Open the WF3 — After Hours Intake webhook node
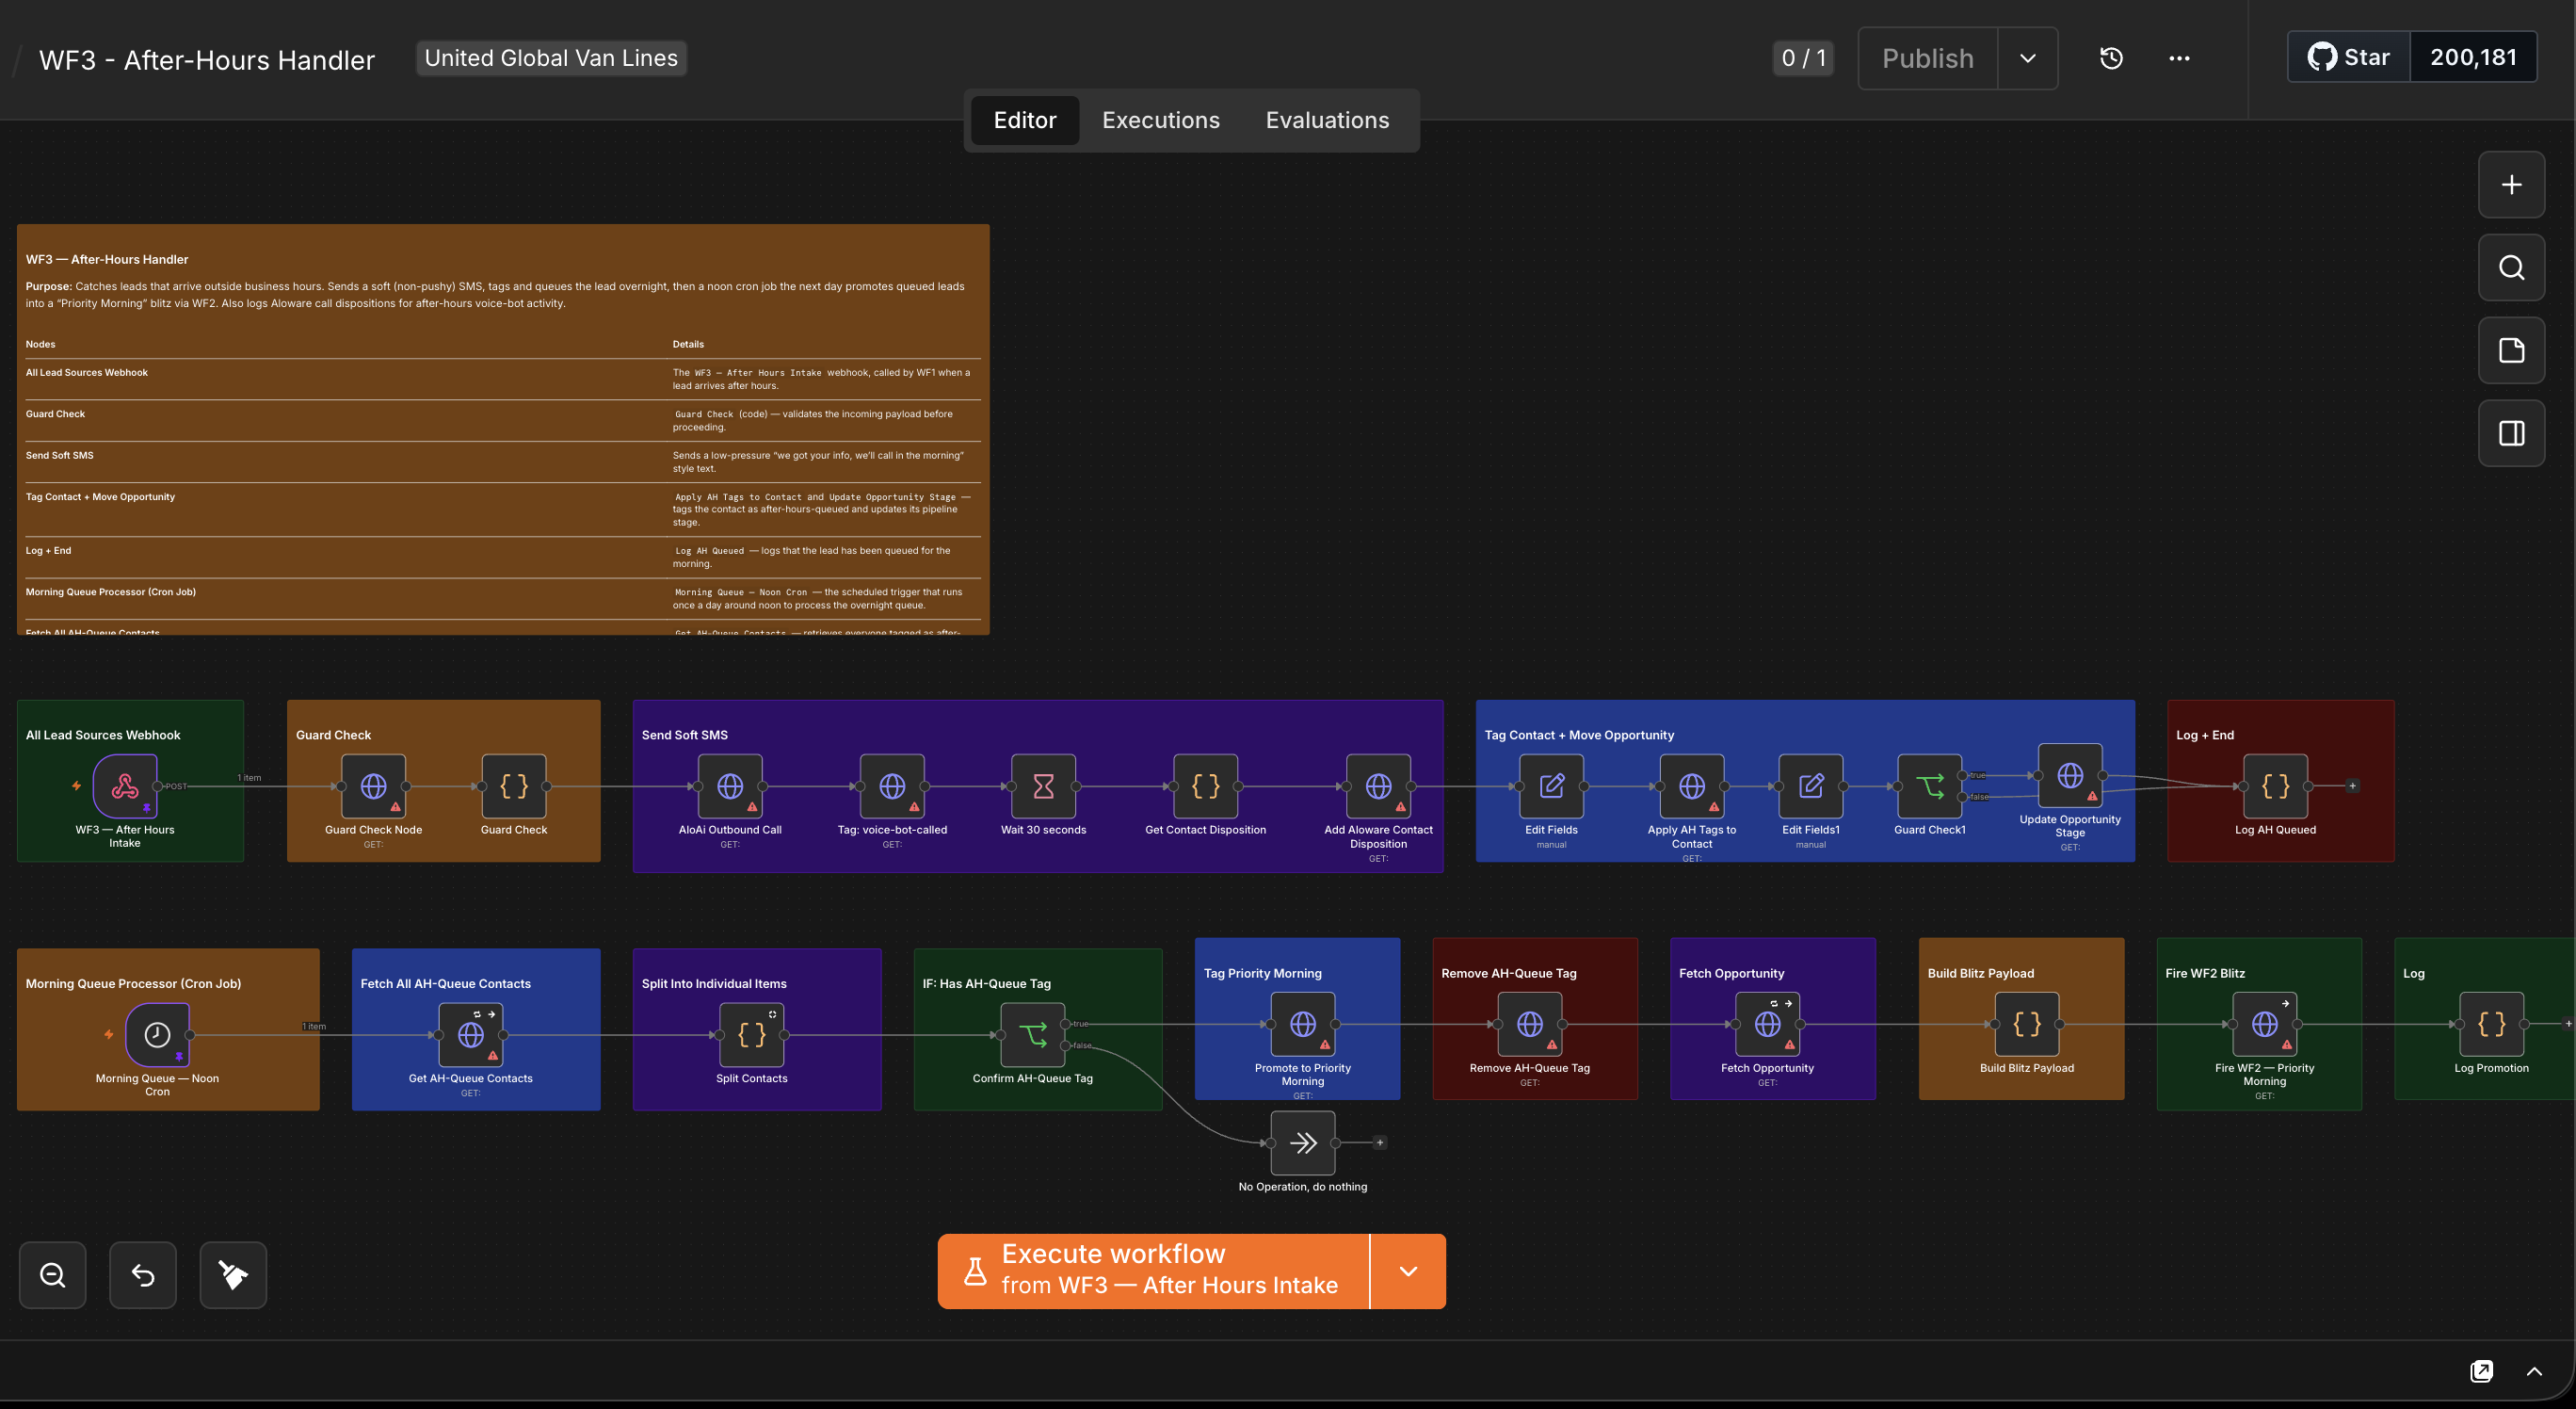The height and width of the screenshot is (1409, 2576). (x=125, y=786)
